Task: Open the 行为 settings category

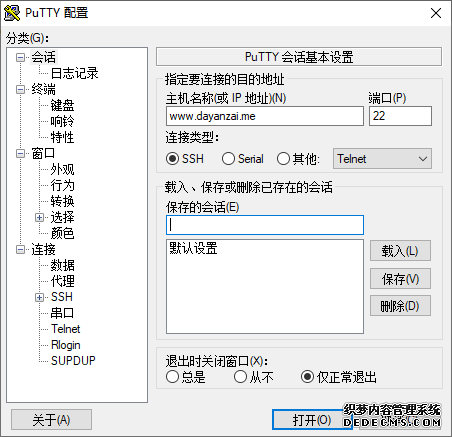Action: coord(62,185)
